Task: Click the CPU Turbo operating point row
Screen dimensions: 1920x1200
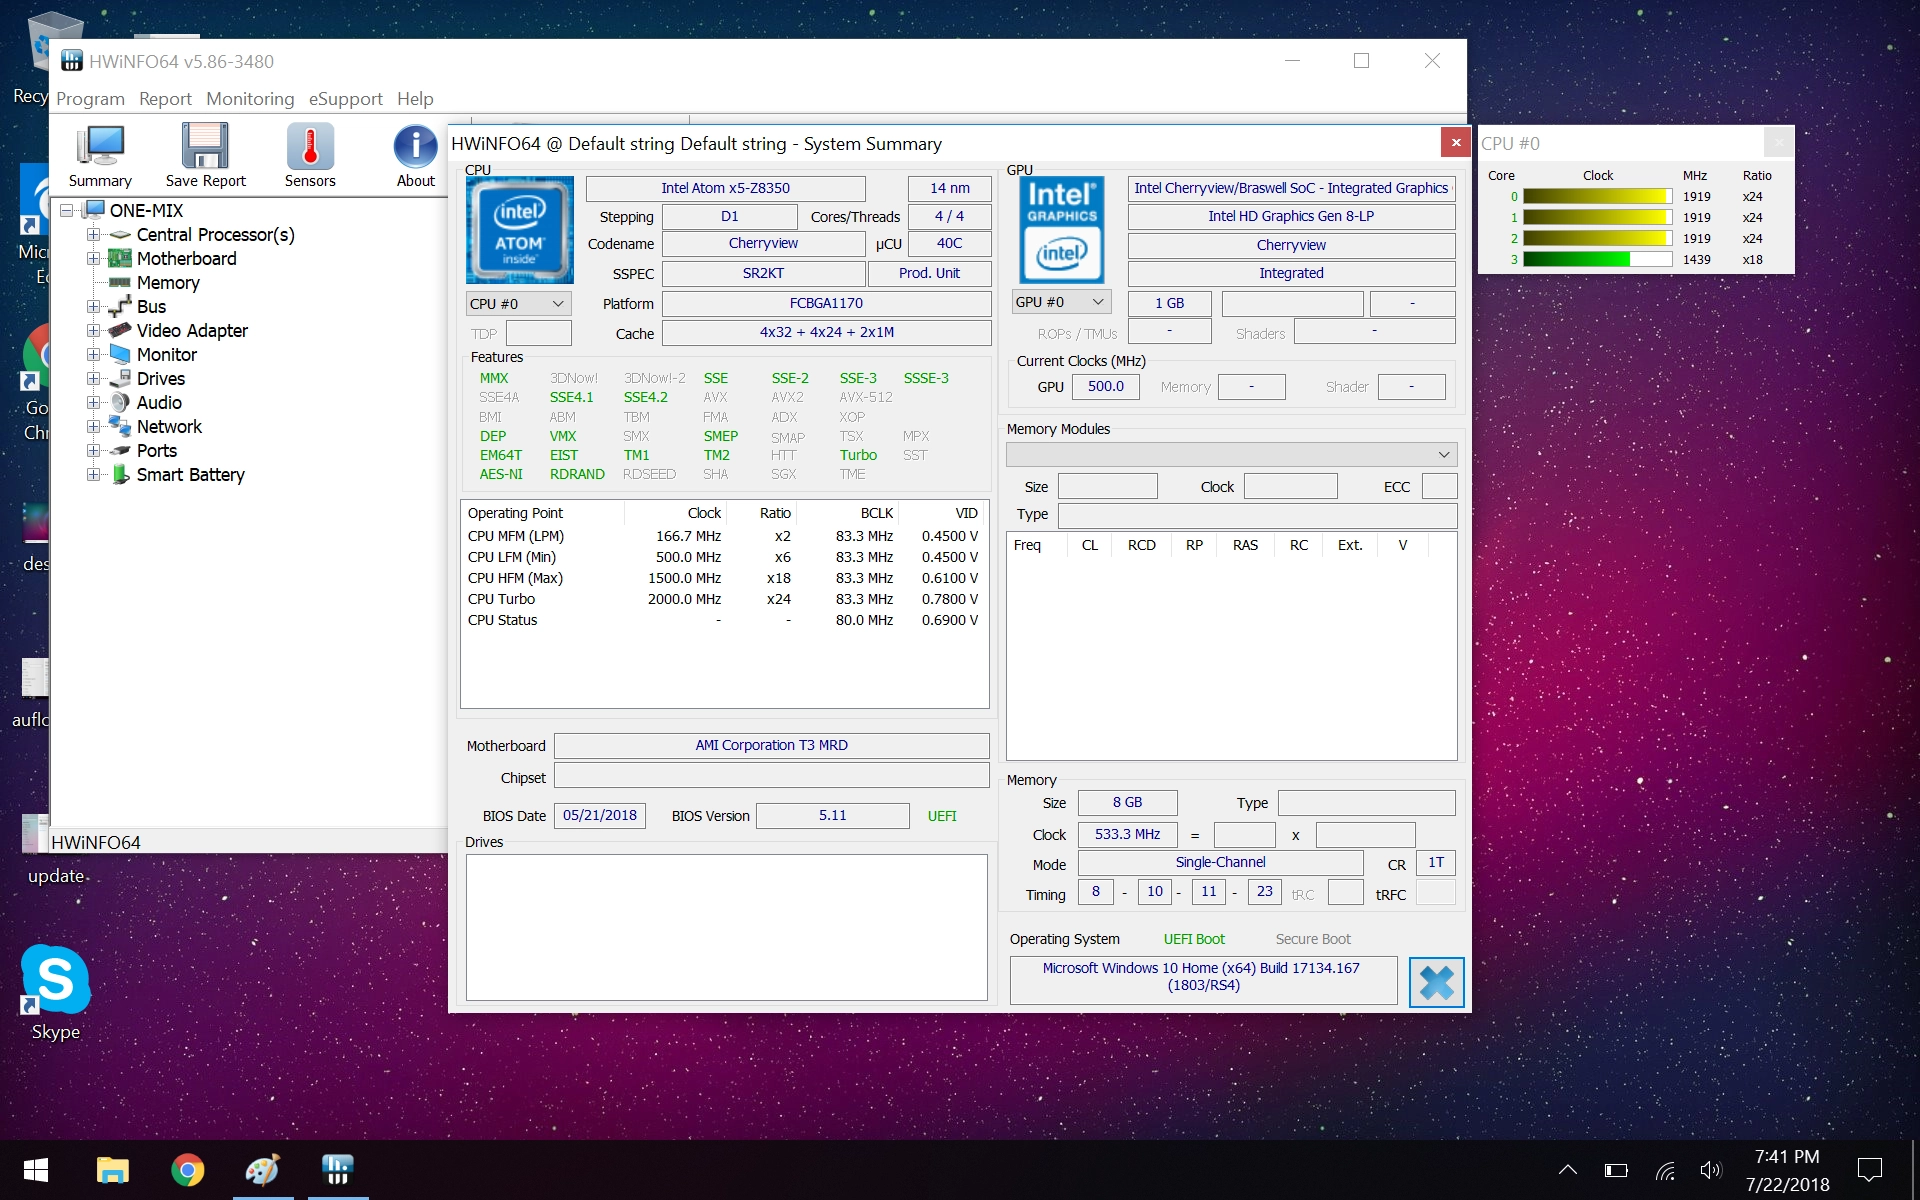Action: point(723,600)
